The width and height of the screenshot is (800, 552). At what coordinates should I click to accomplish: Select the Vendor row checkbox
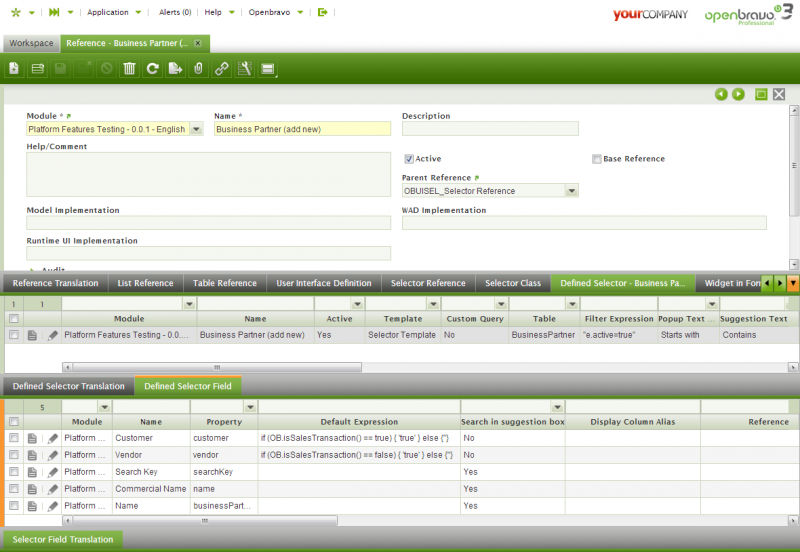pos(14,455)
